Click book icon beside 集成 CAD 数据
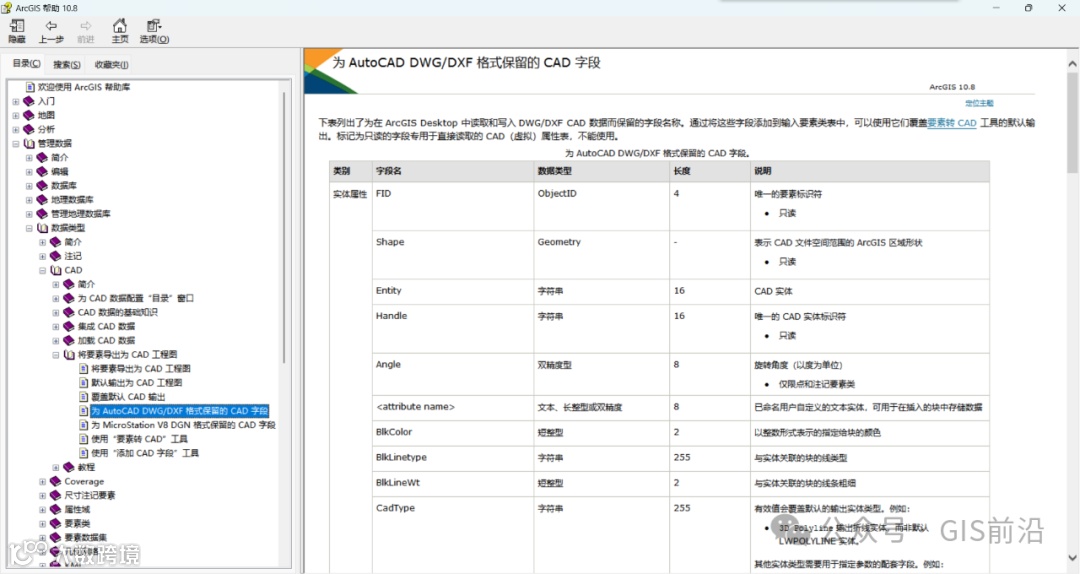This screenshot has width=1080, height=574. coord(69,327)
